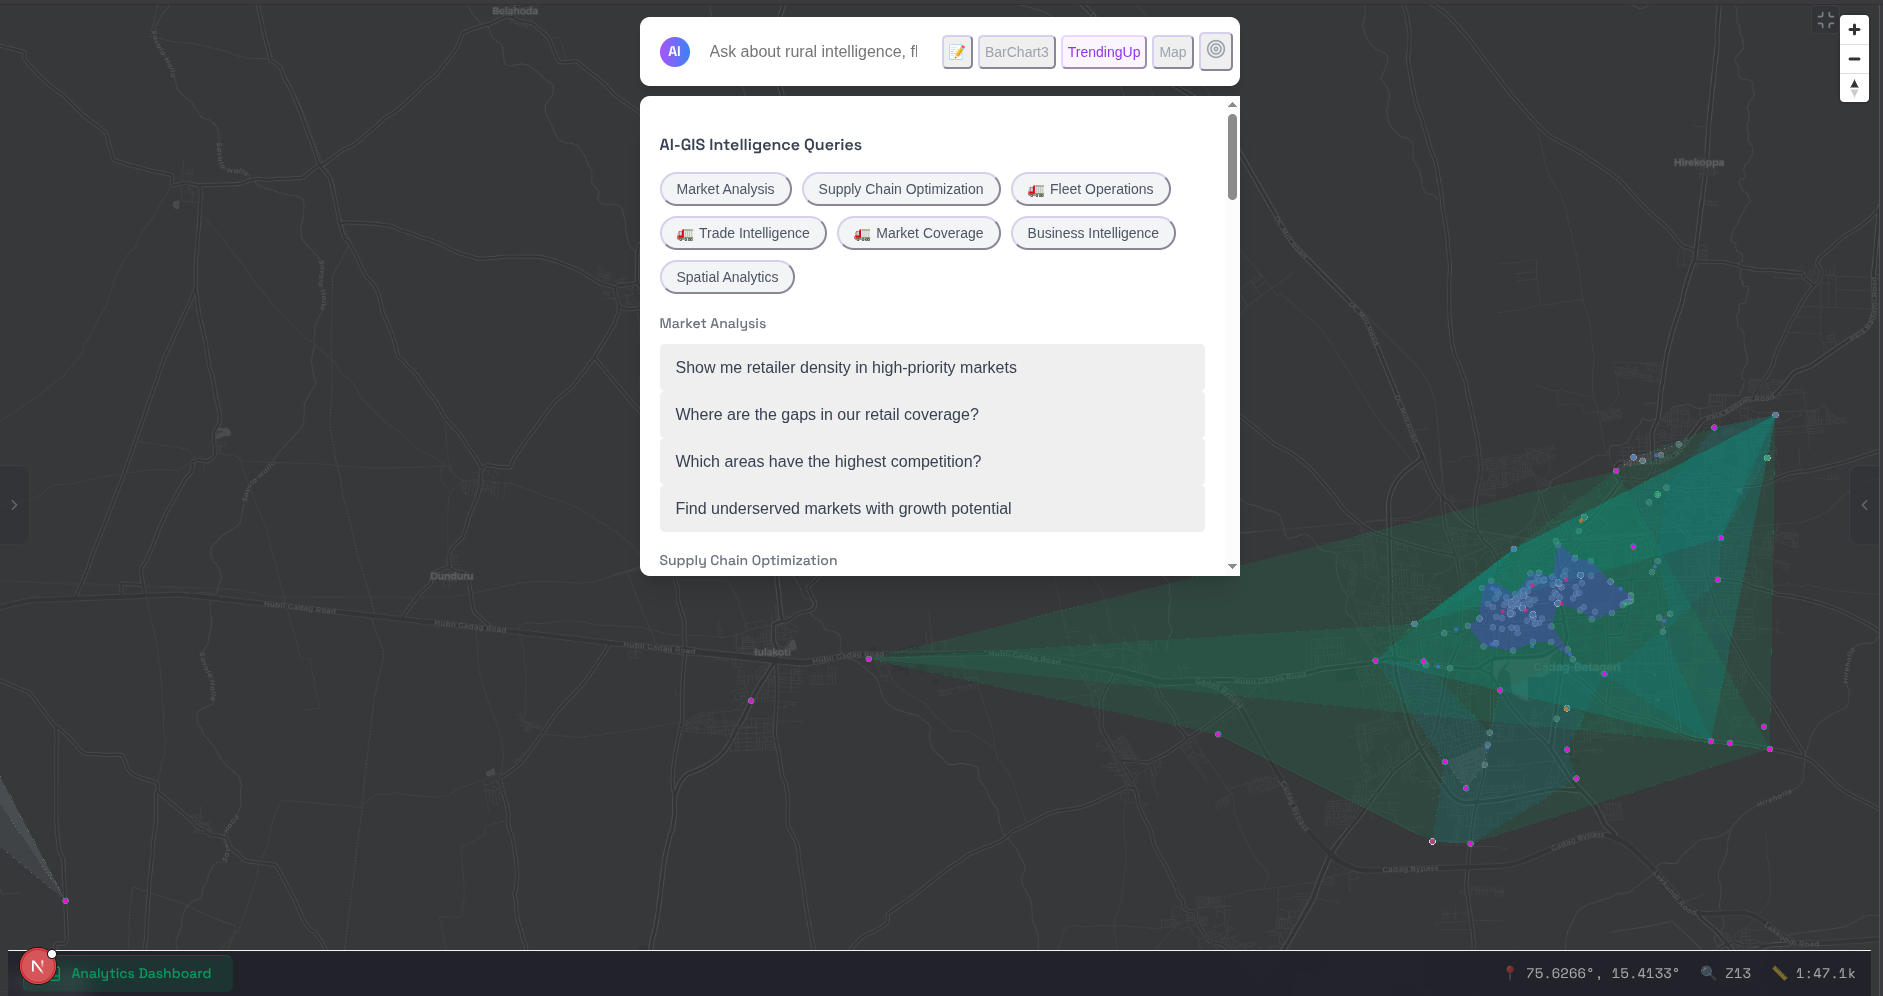The height and width of the screenshot is (996, 1883).
Task: Open the Analytics Dashboard button
Action: (141, 973)
